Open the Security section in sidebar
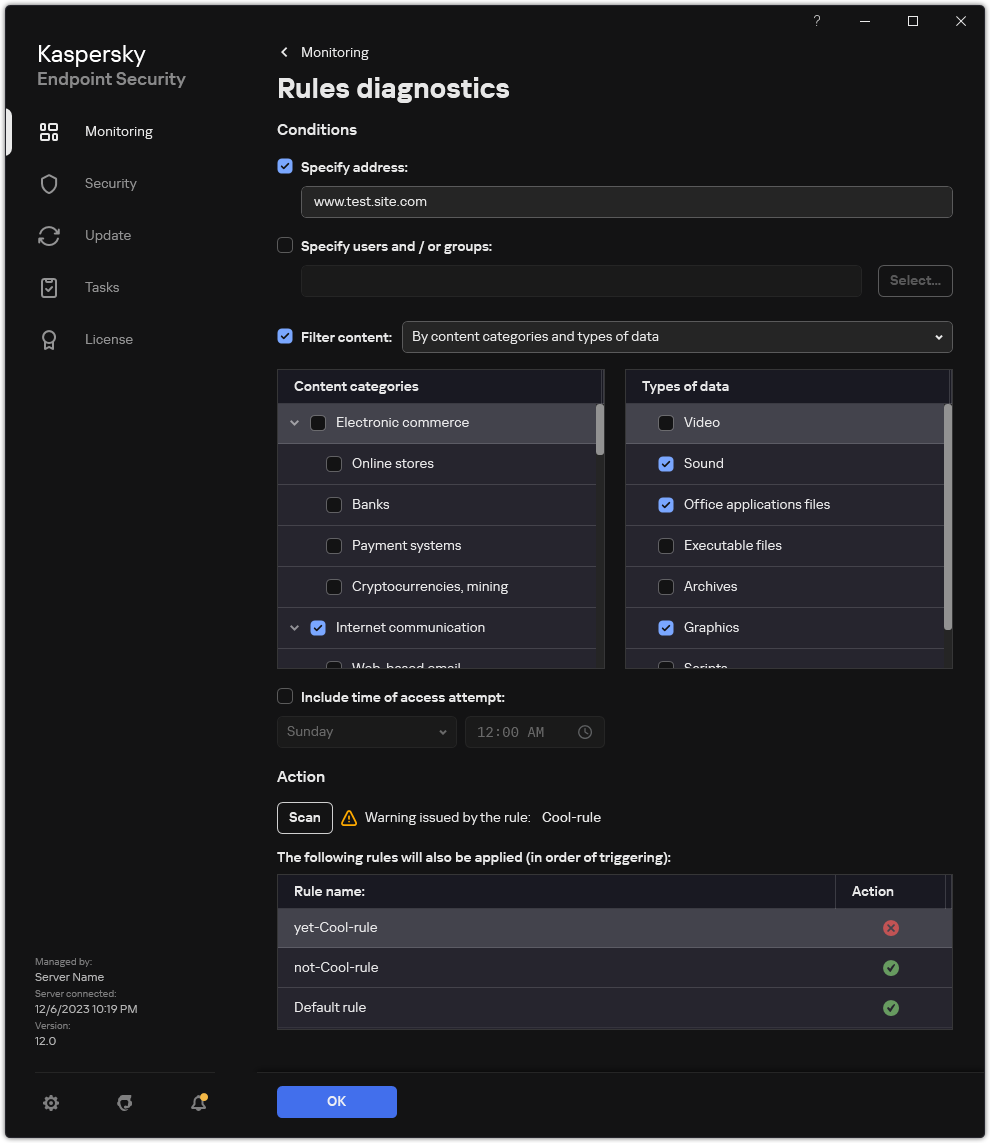The image size is (990, 1143). (110, 183)
